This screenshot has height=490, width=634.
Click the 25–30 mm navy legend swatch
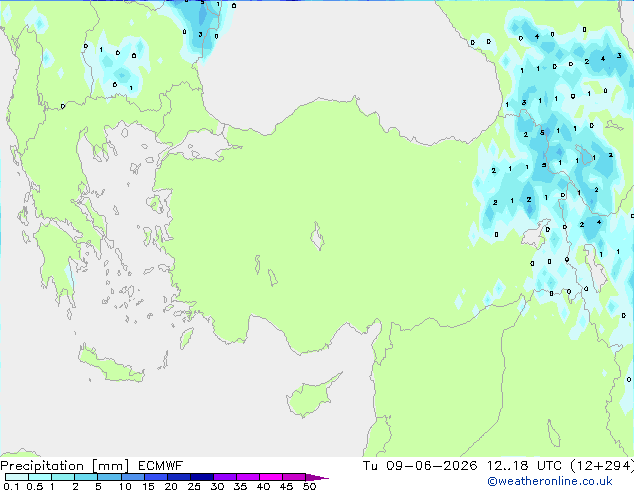point(202,477)
